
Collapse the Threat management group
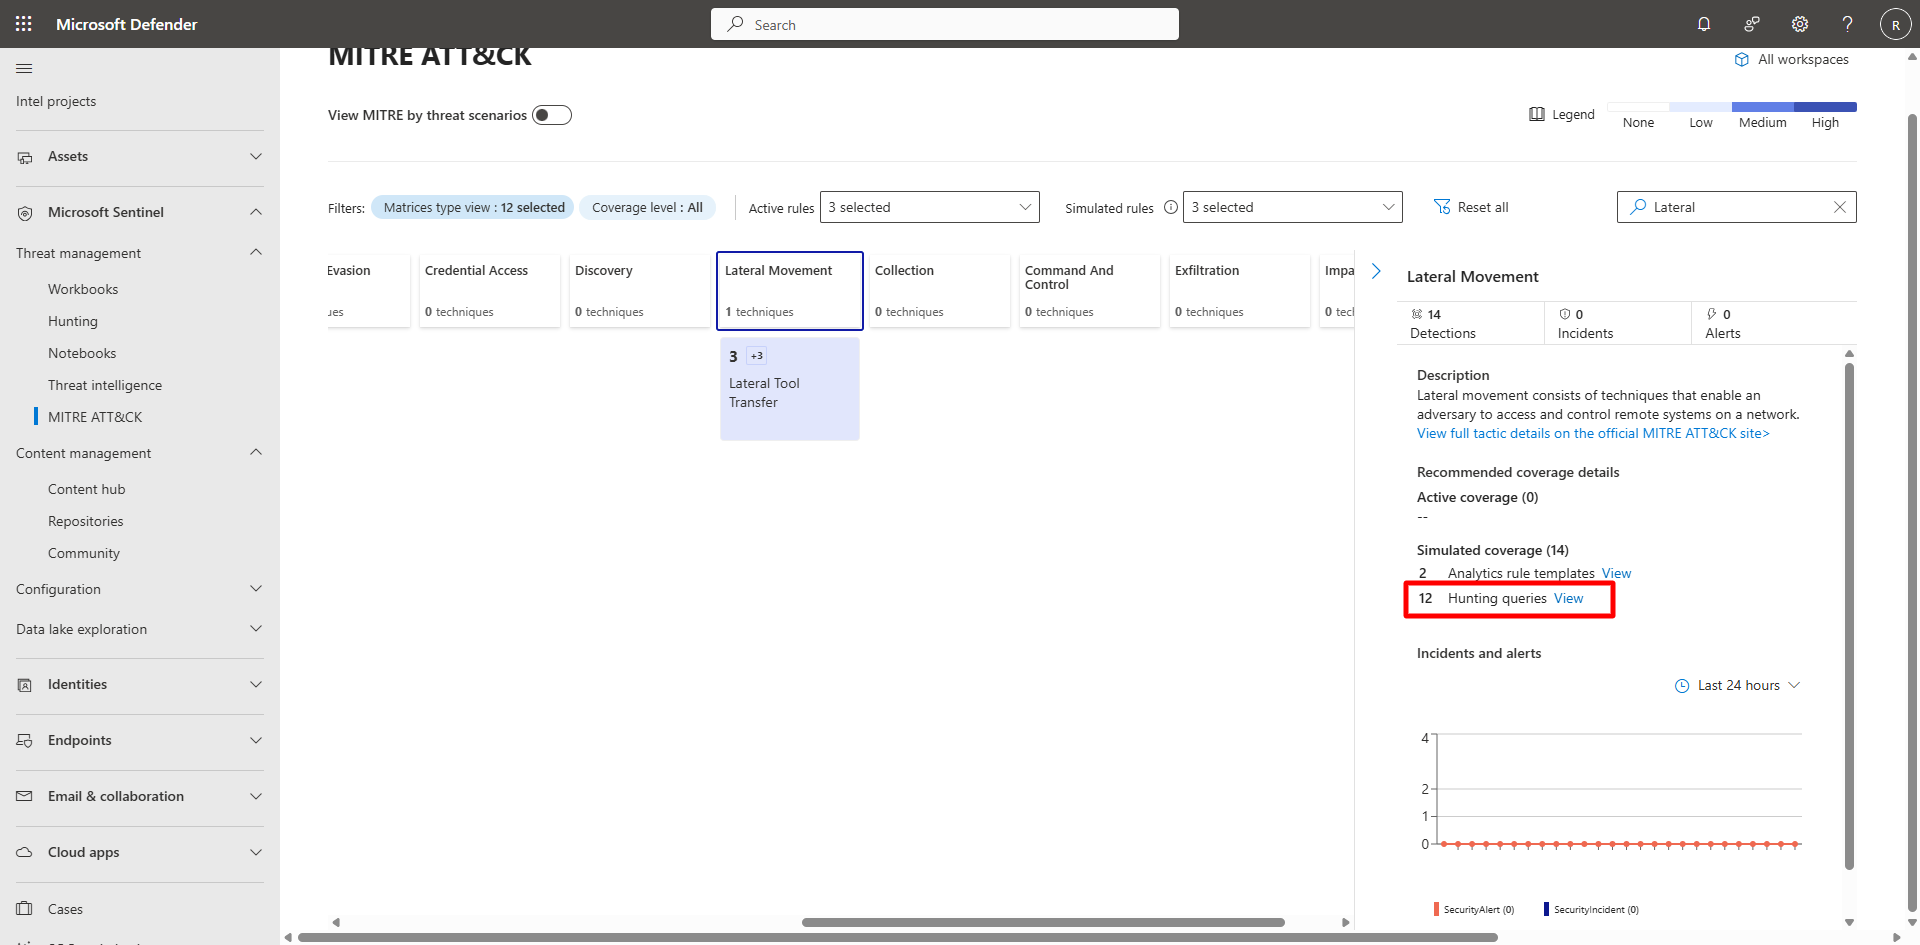(x=256, y=252)
